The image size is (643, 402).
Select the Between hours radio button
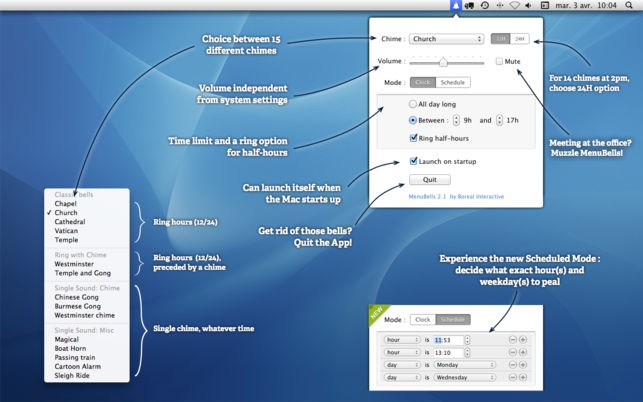coord(413,120)
